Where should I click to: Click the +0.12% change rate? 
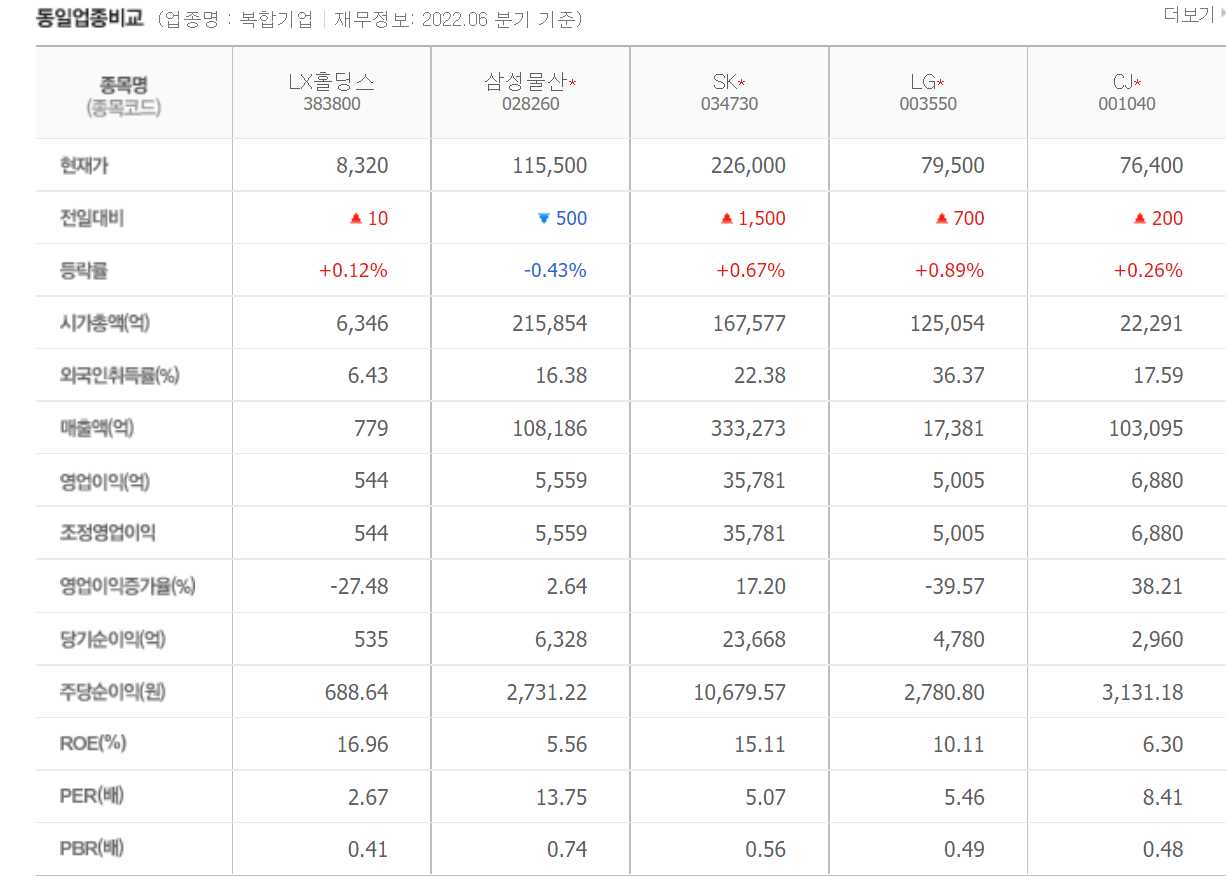pos(353,271)
